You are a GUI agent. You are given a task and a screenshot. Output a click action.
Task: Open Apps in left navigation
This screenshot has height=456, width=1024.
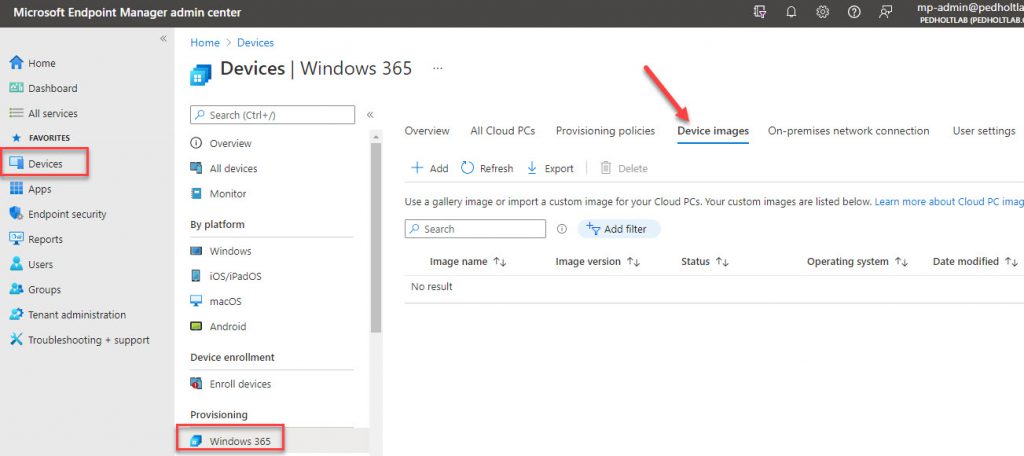[x=39, y=189]
